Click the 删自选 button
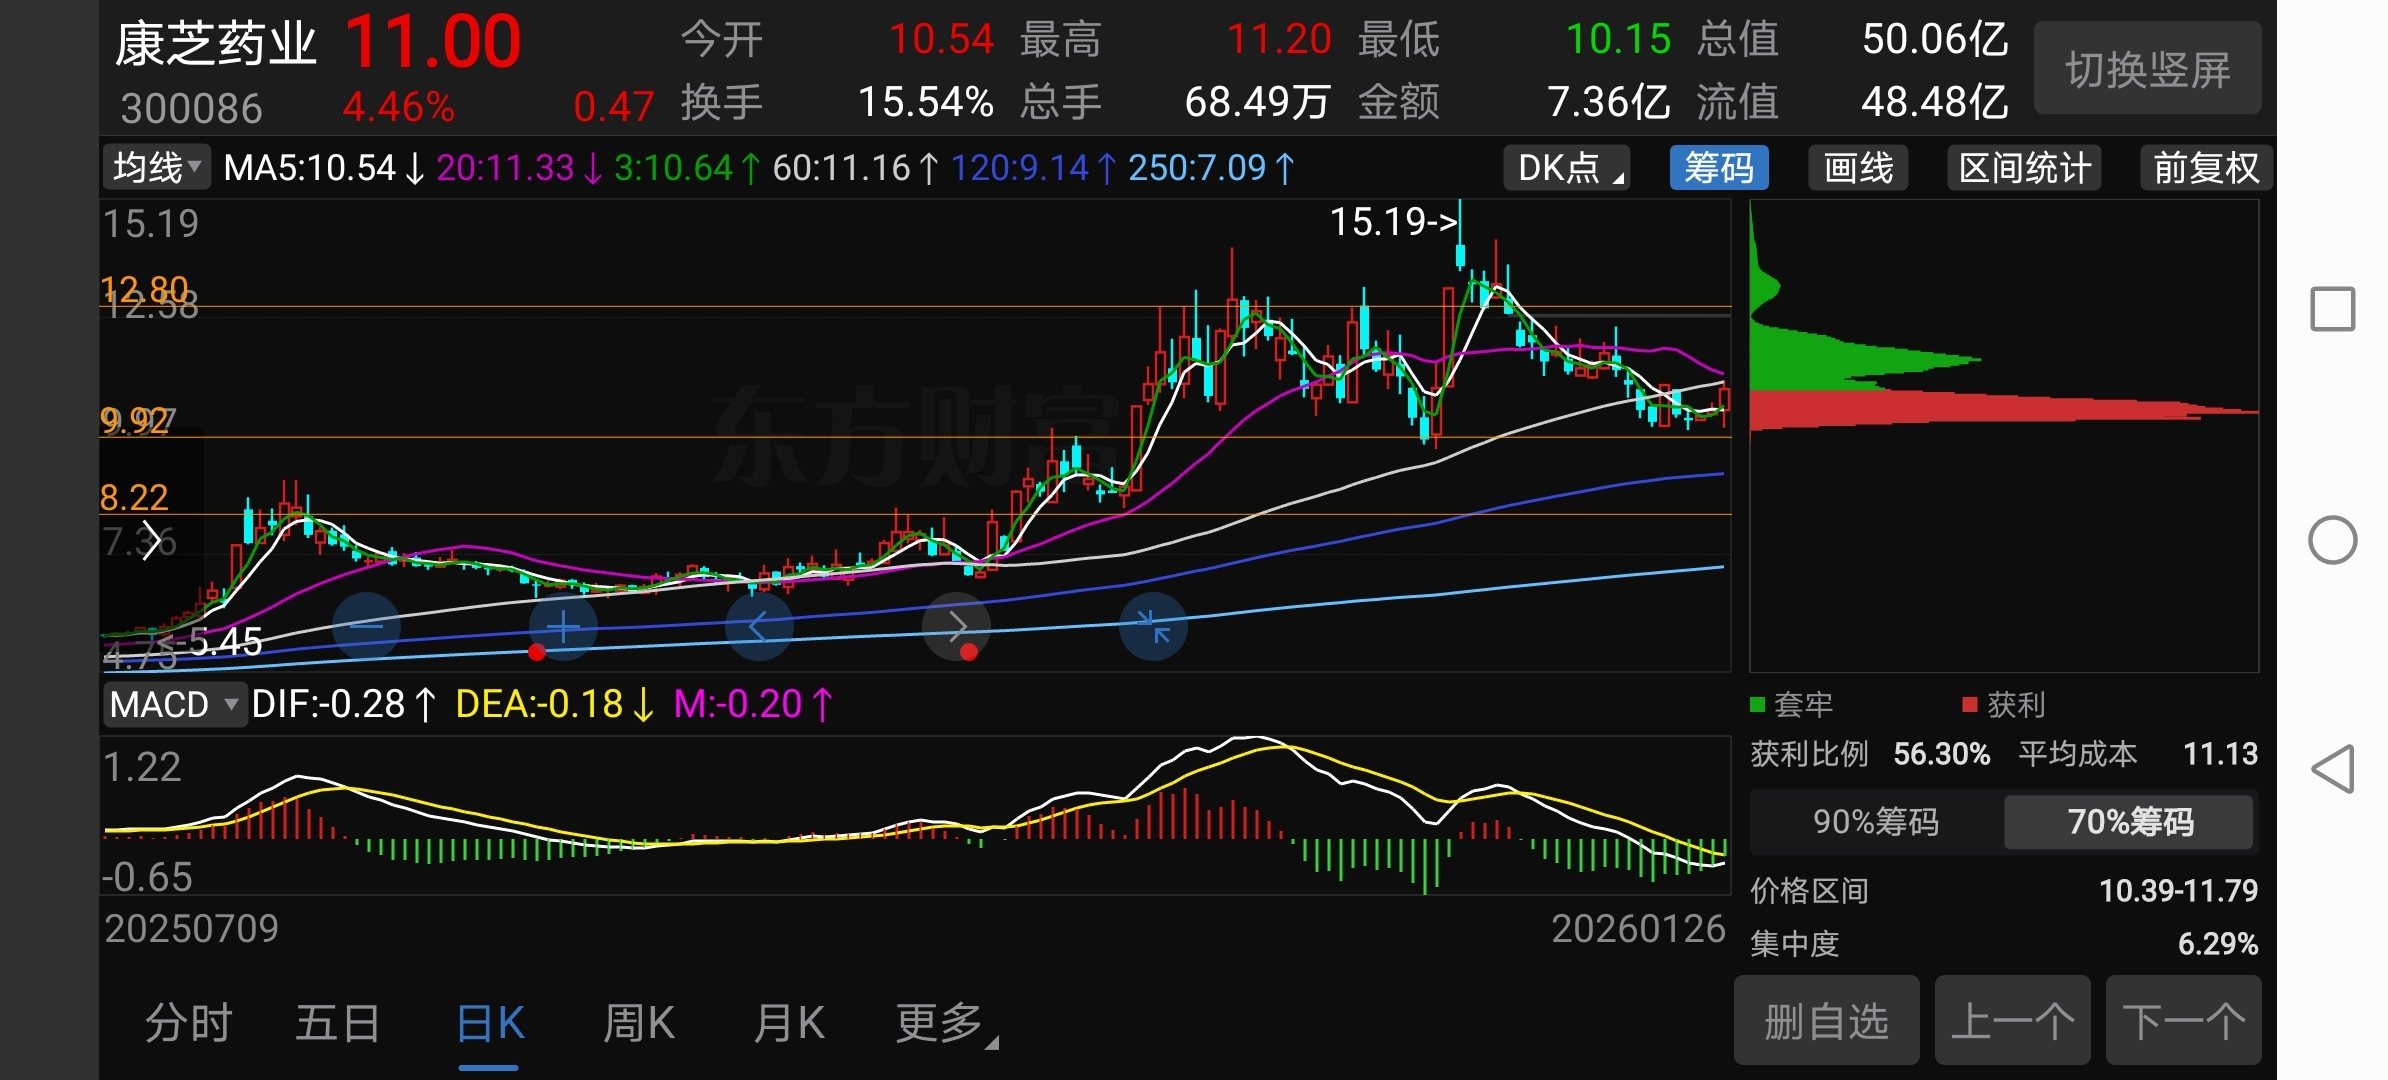 pyautogui.click(x=1825, y=1022)
